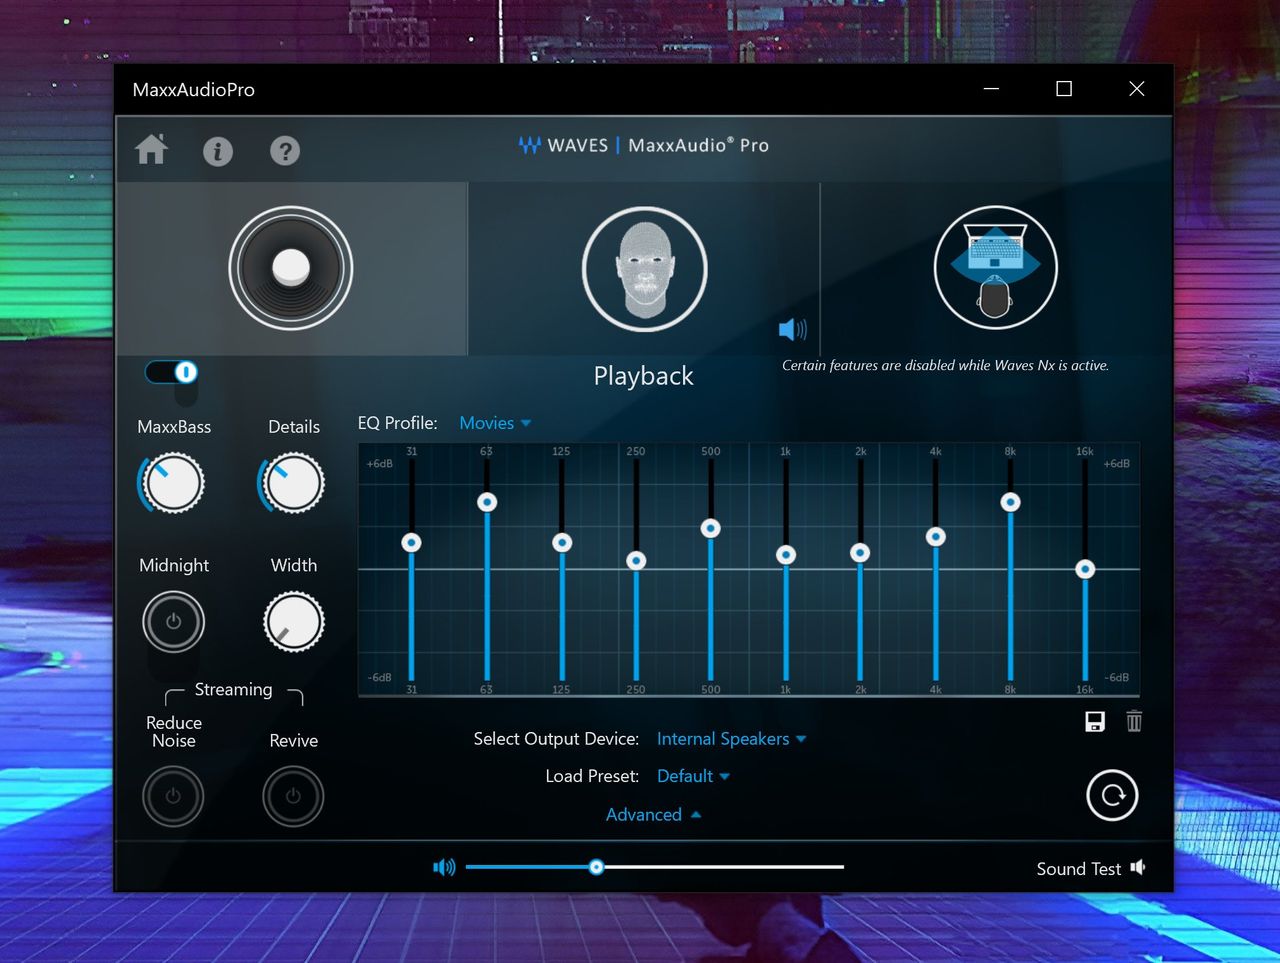Click the master volume slider handle
Screen dimensions: 1280x963
coord(596,867)
